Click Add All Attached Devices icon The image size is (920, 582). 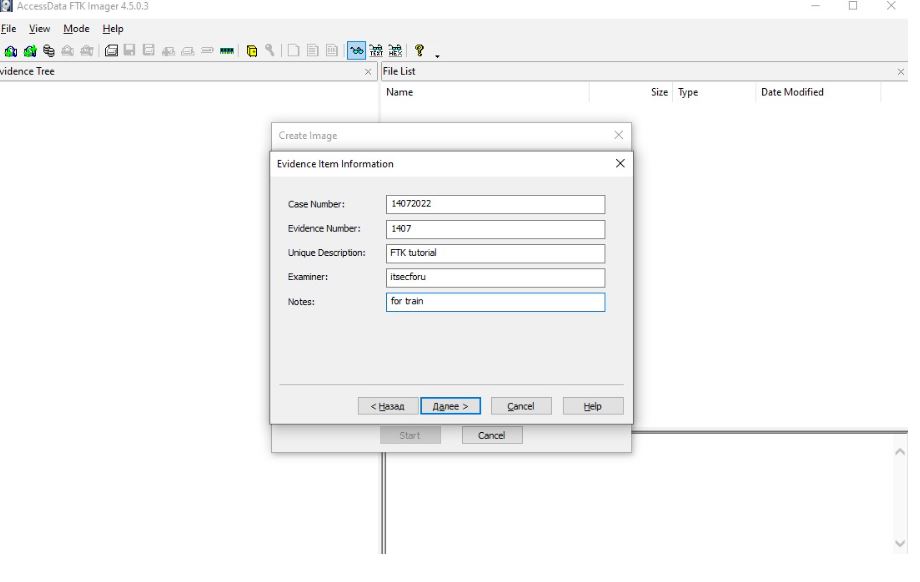click(x=30, y=51)
